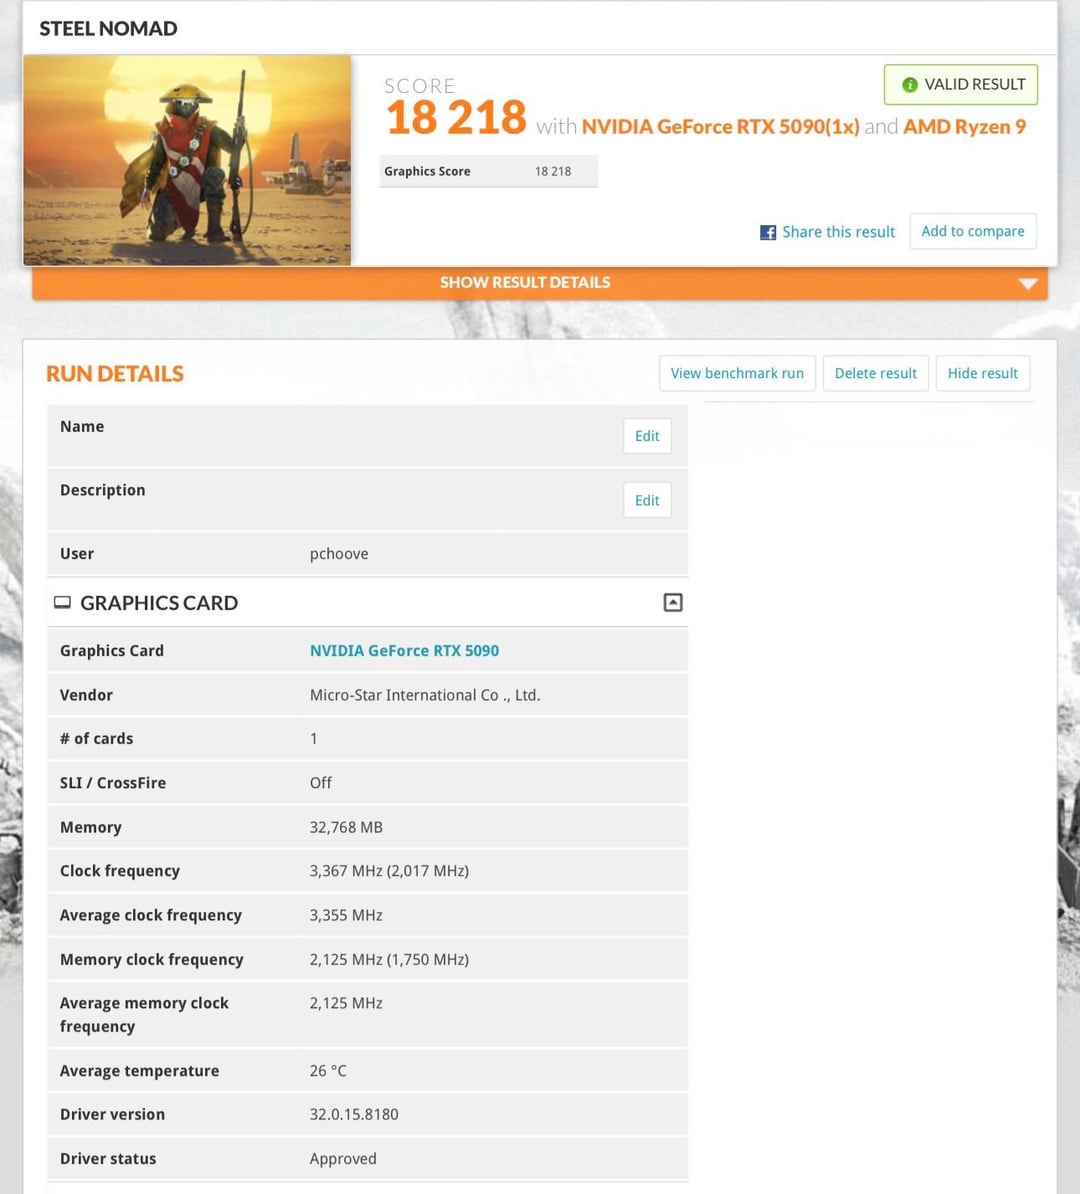
Task: Edit the Name field
Action: pyautogui.click(x=647, y=436)
